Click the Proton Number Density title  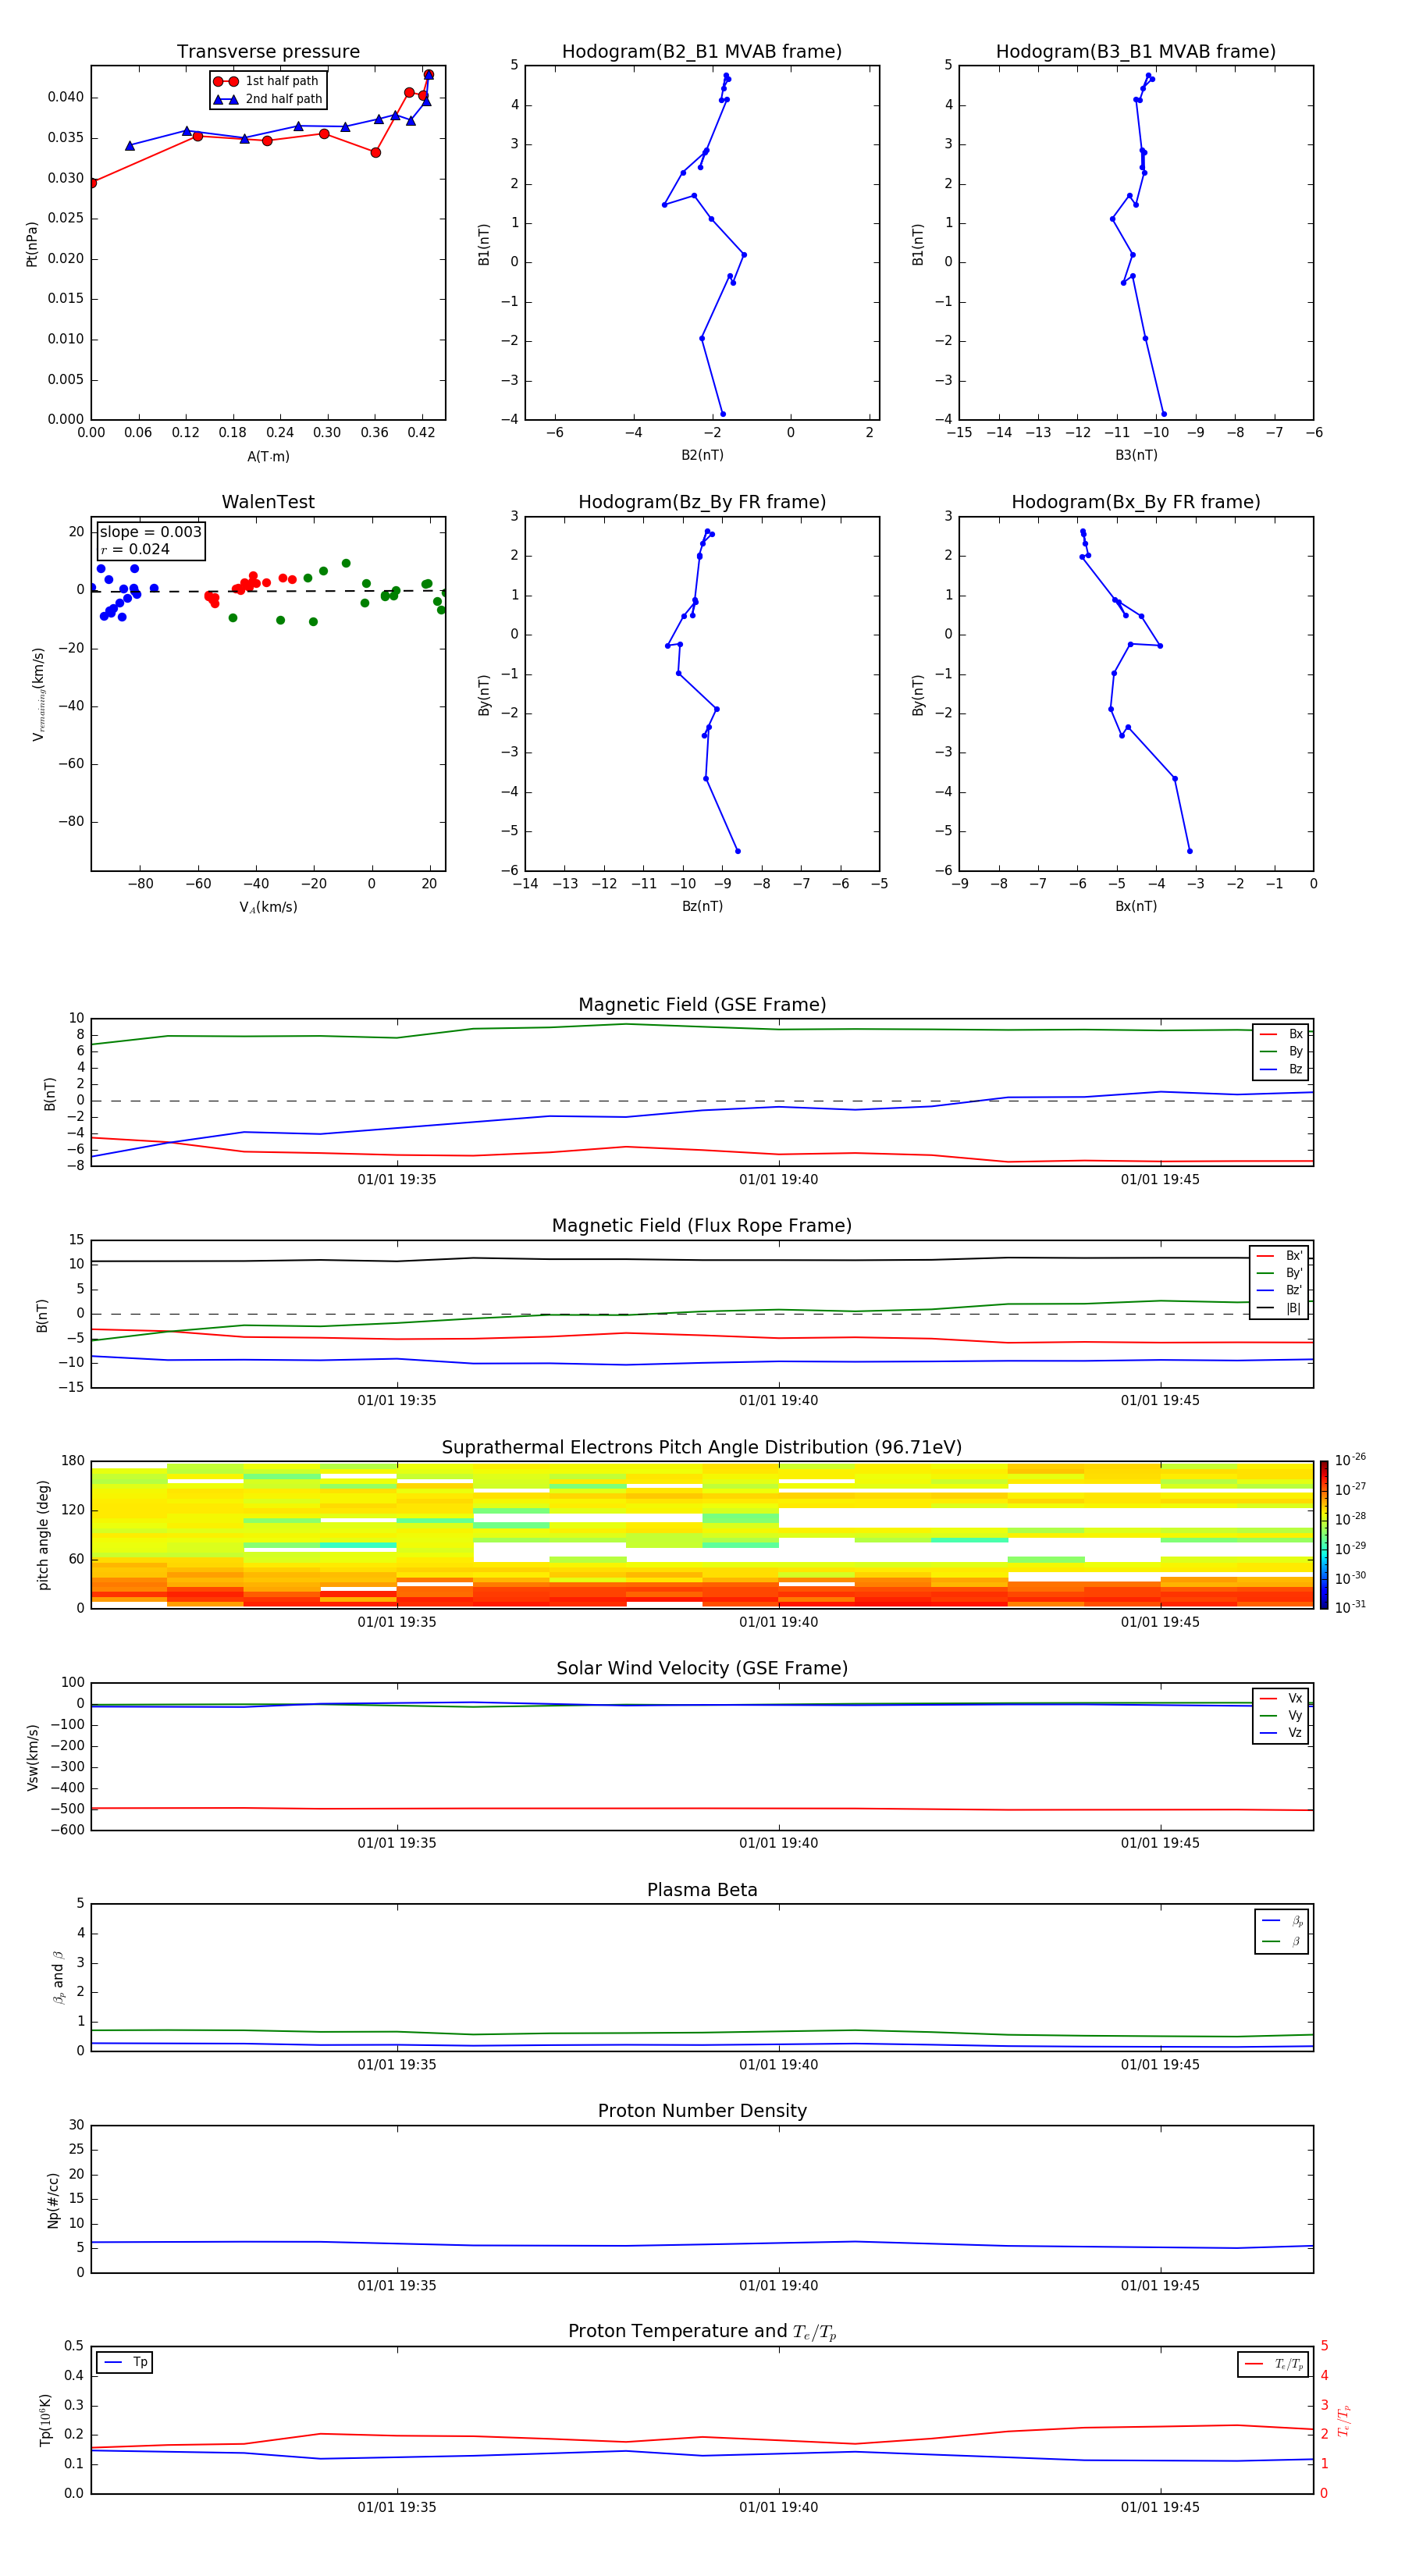click(x=702, y=2111)
